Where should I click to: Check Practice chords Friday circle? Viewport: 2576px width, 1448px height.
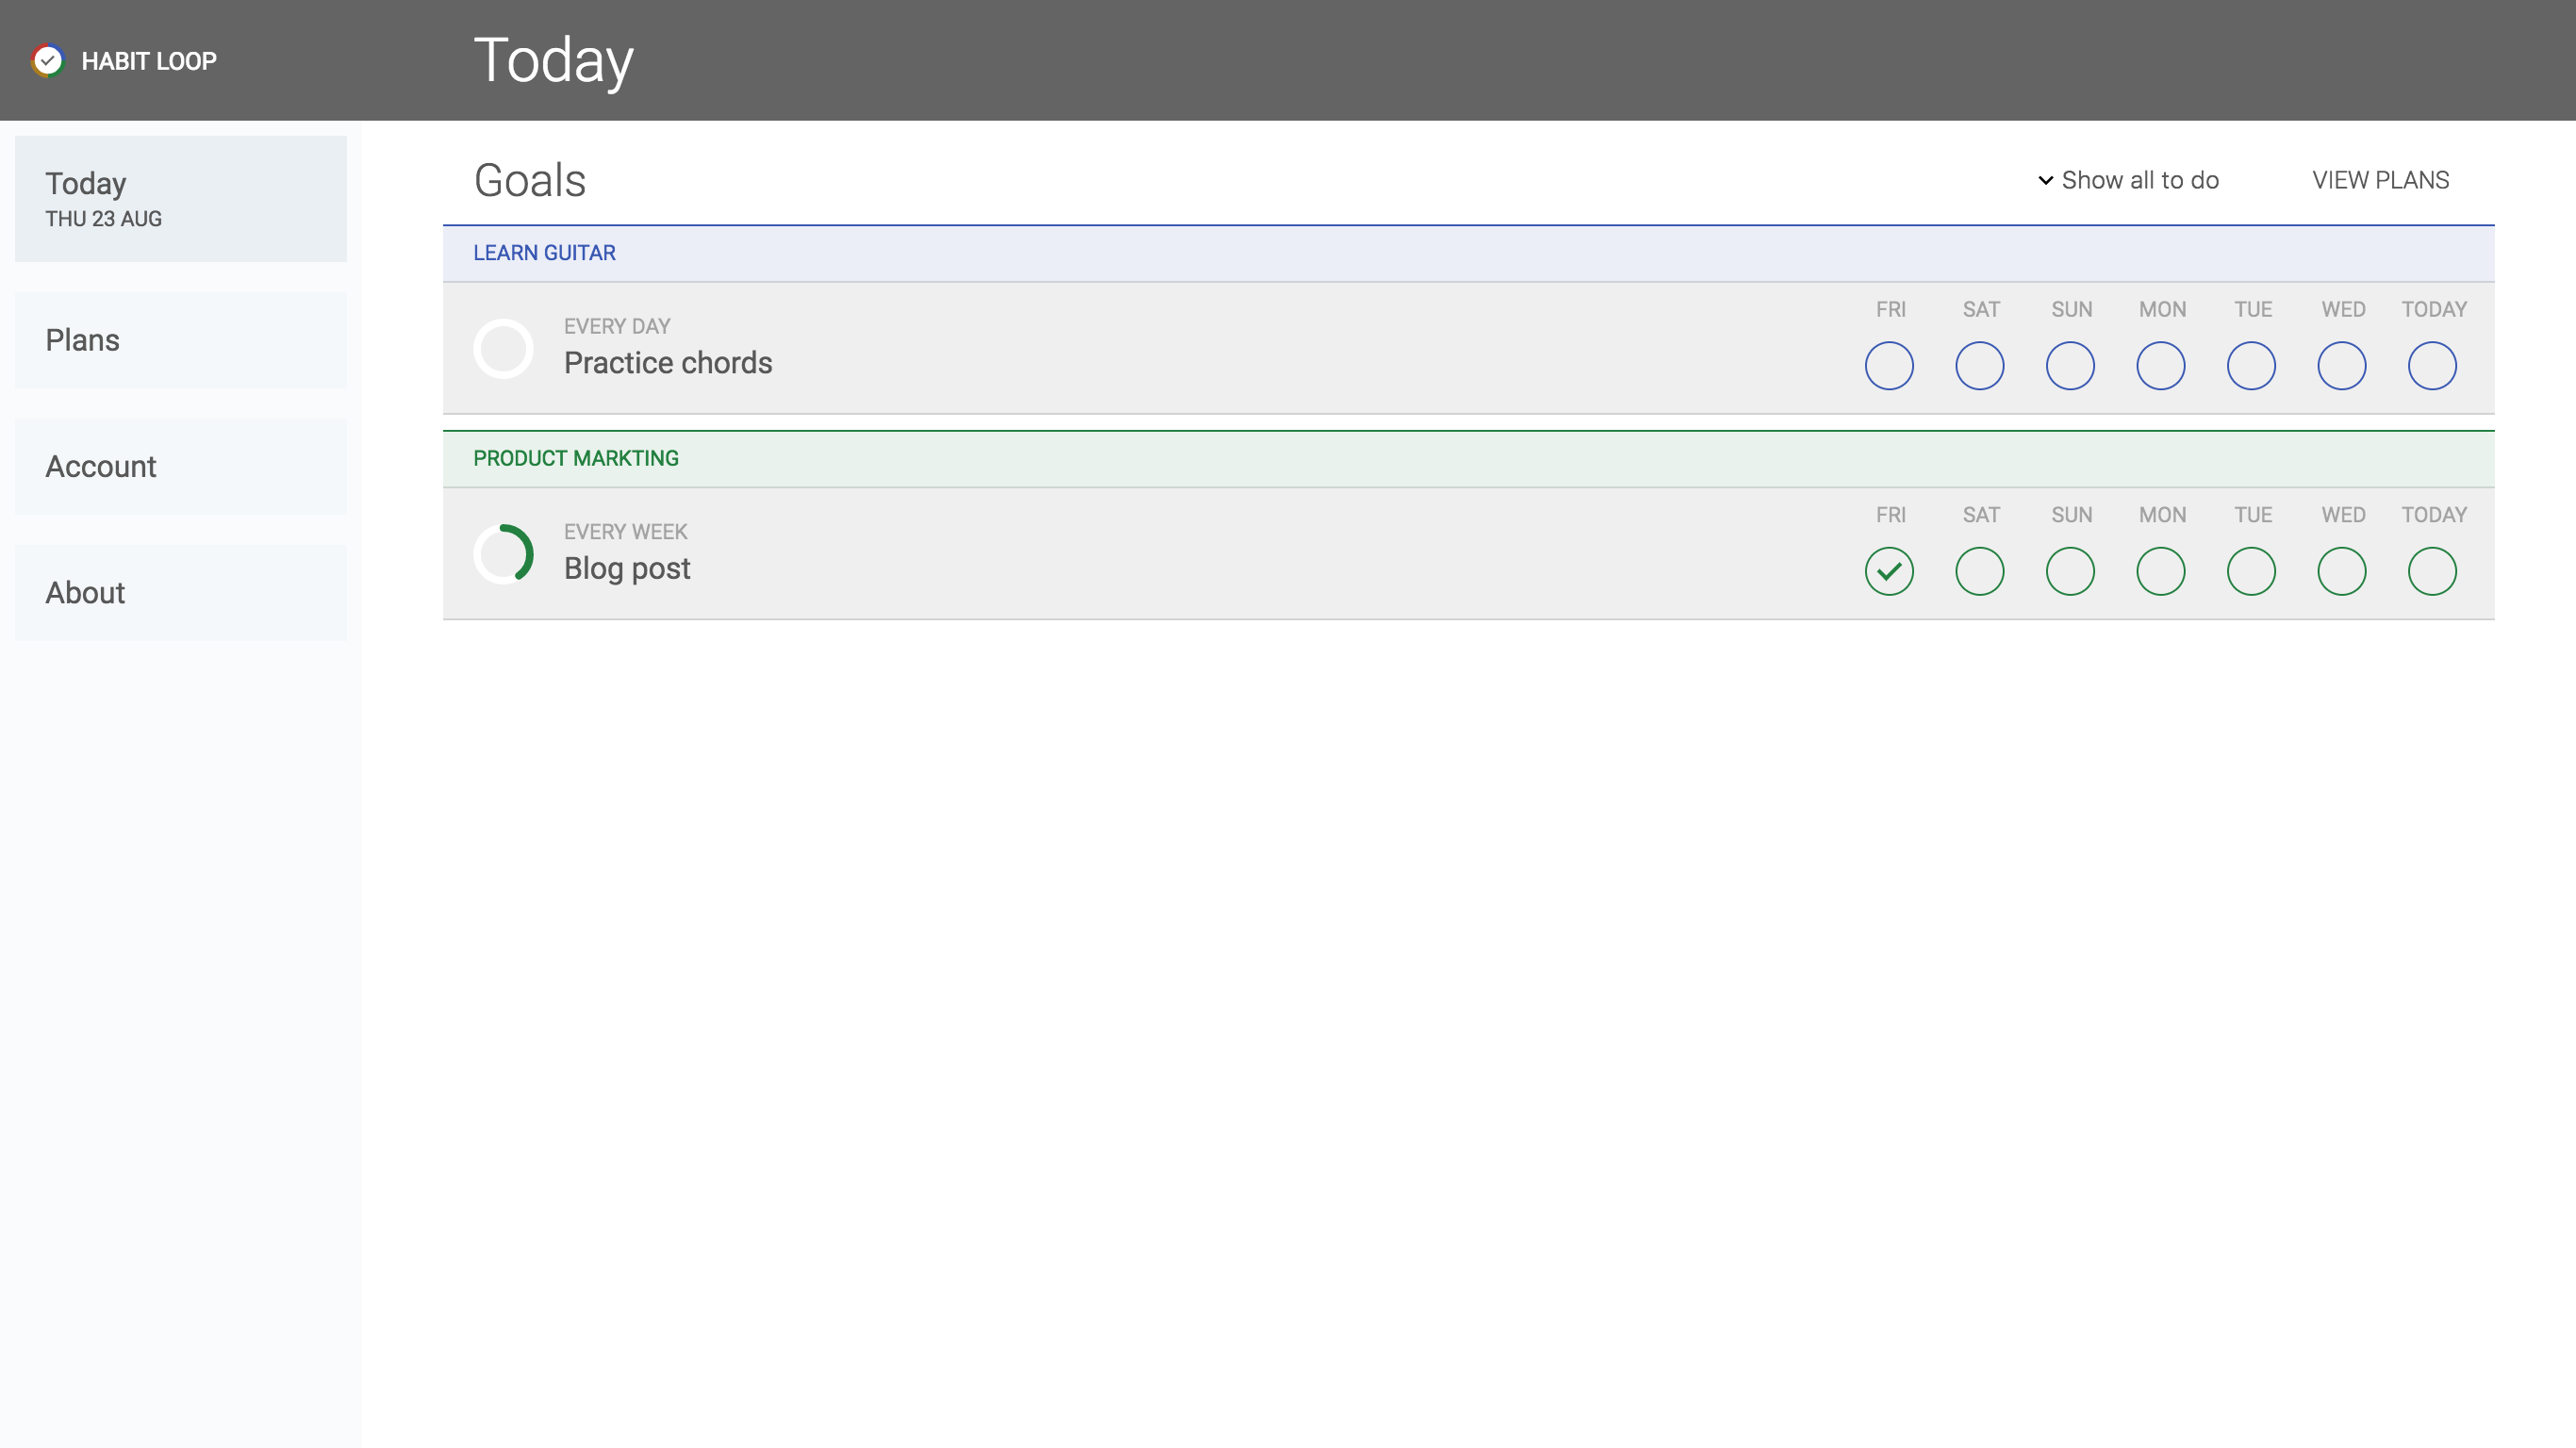coord(1889,366)
